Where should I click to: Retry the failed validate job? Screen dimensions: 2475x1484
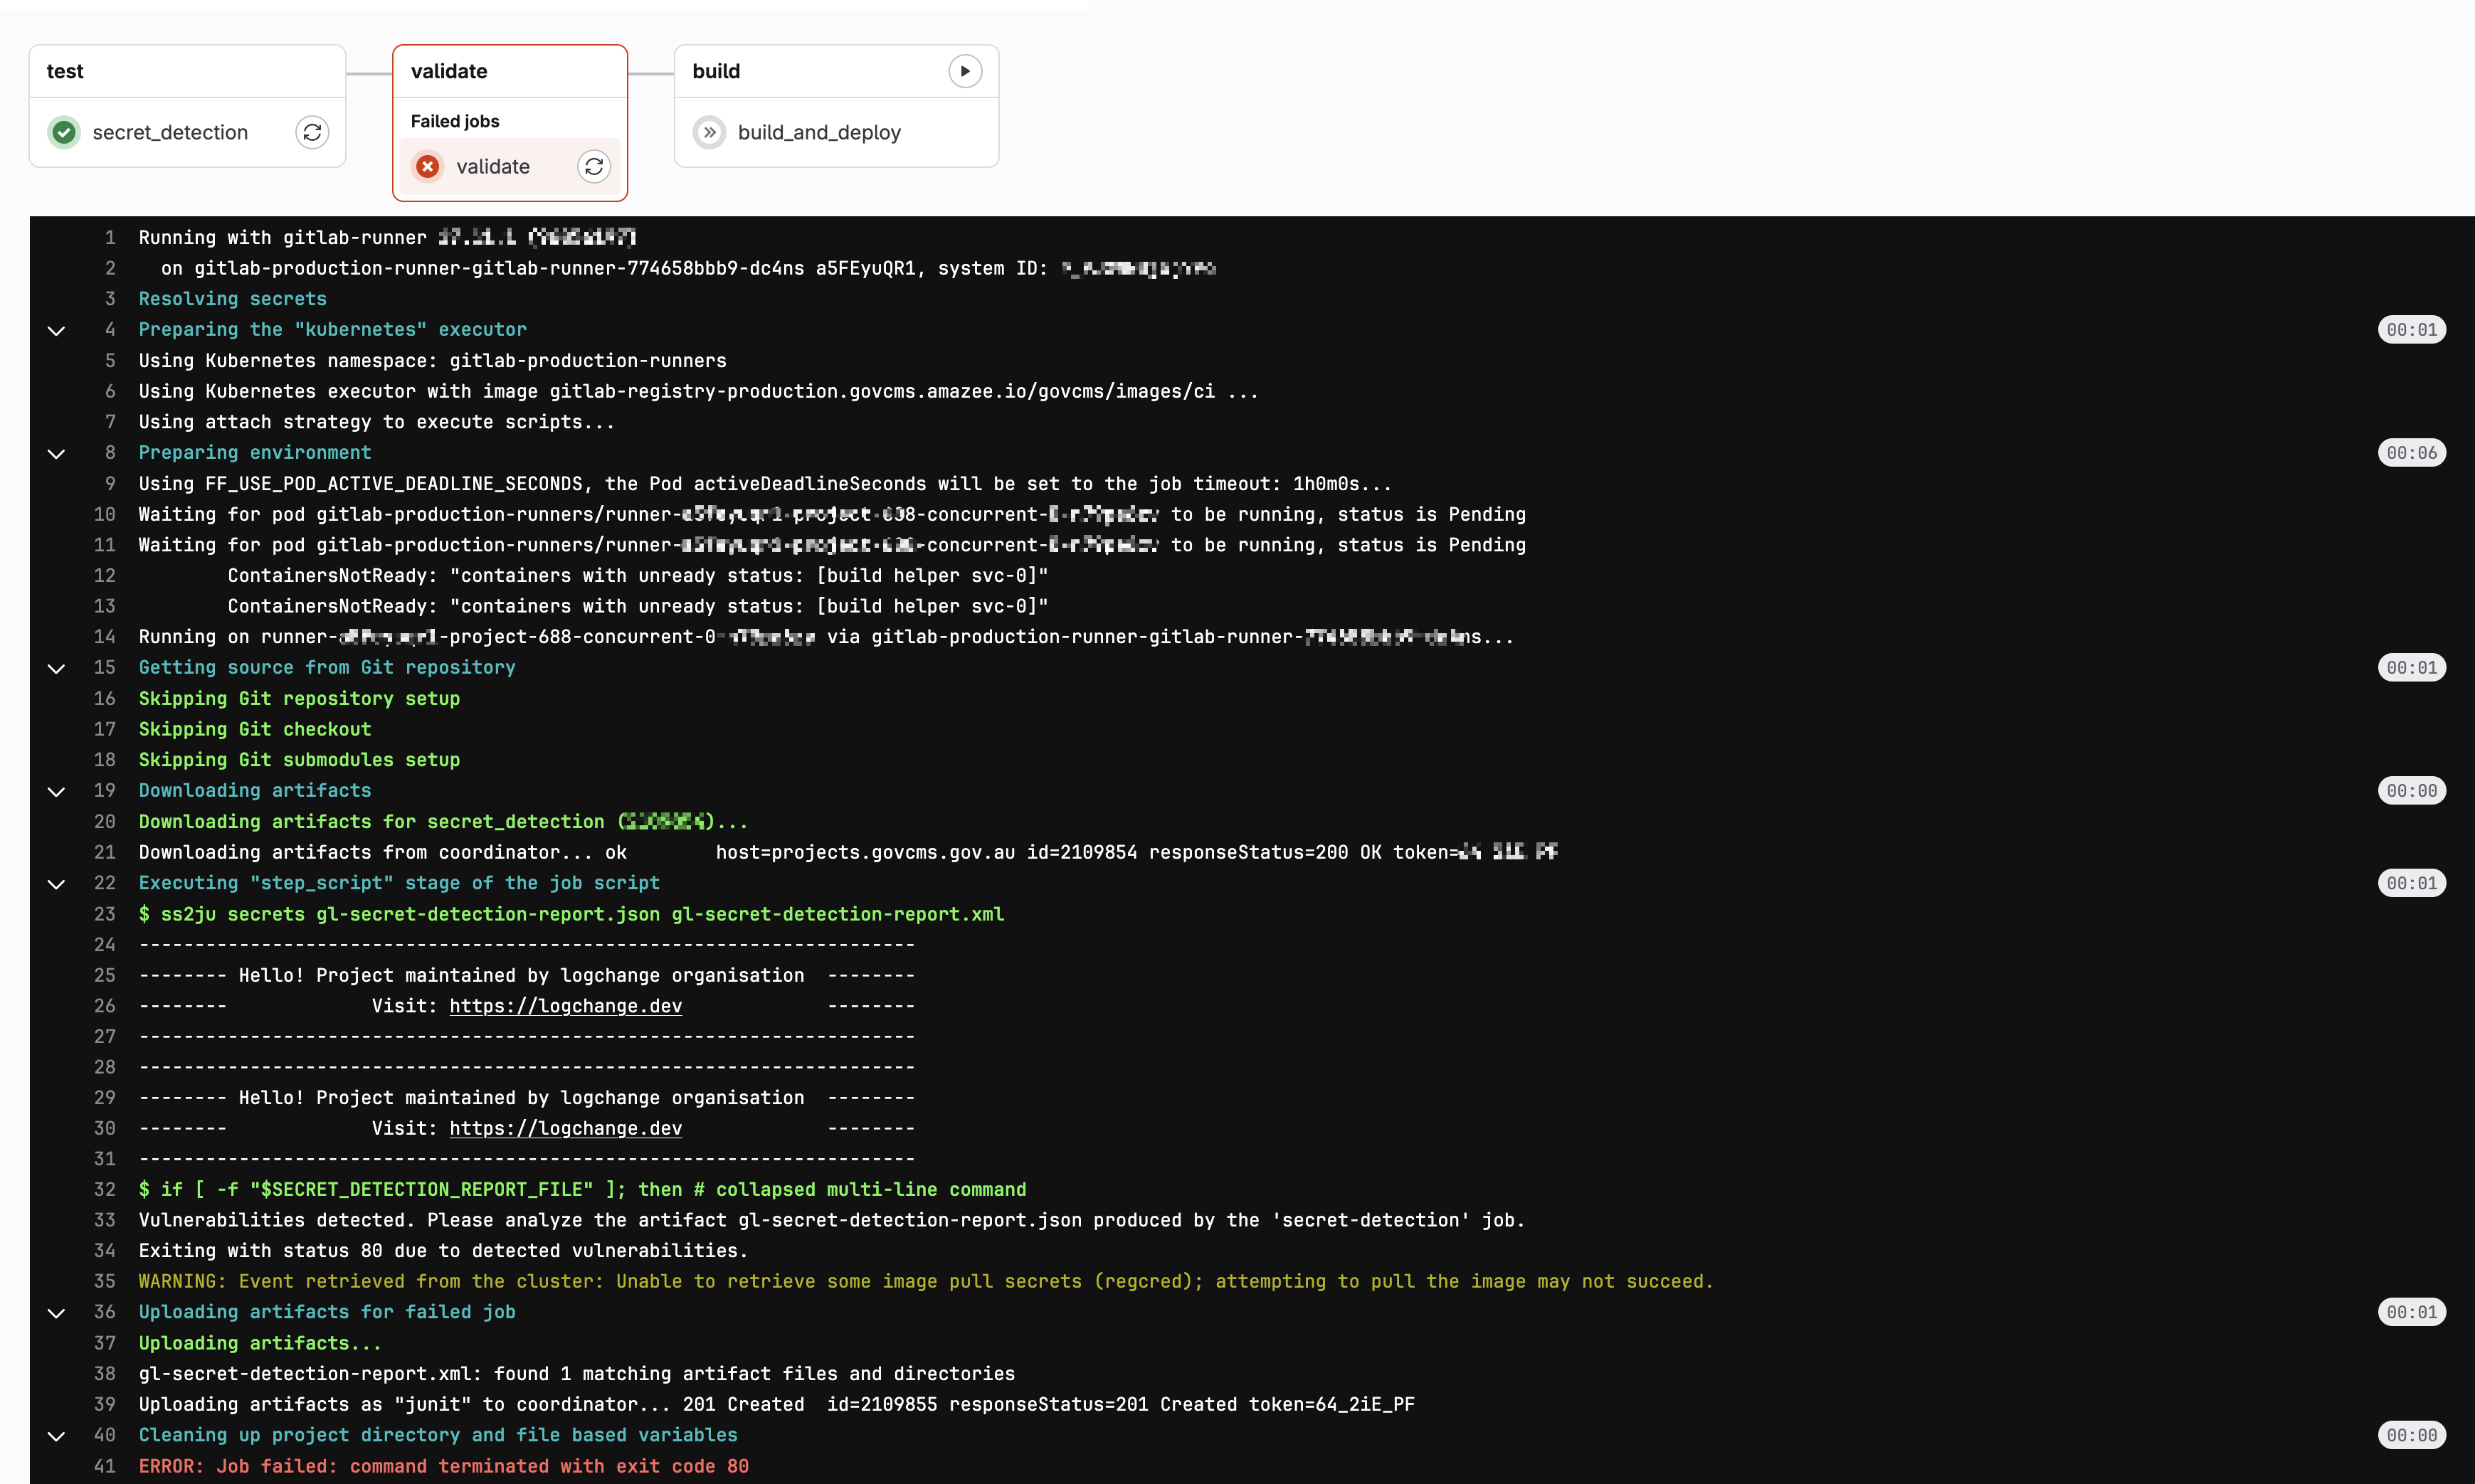(x=594, y=166)
